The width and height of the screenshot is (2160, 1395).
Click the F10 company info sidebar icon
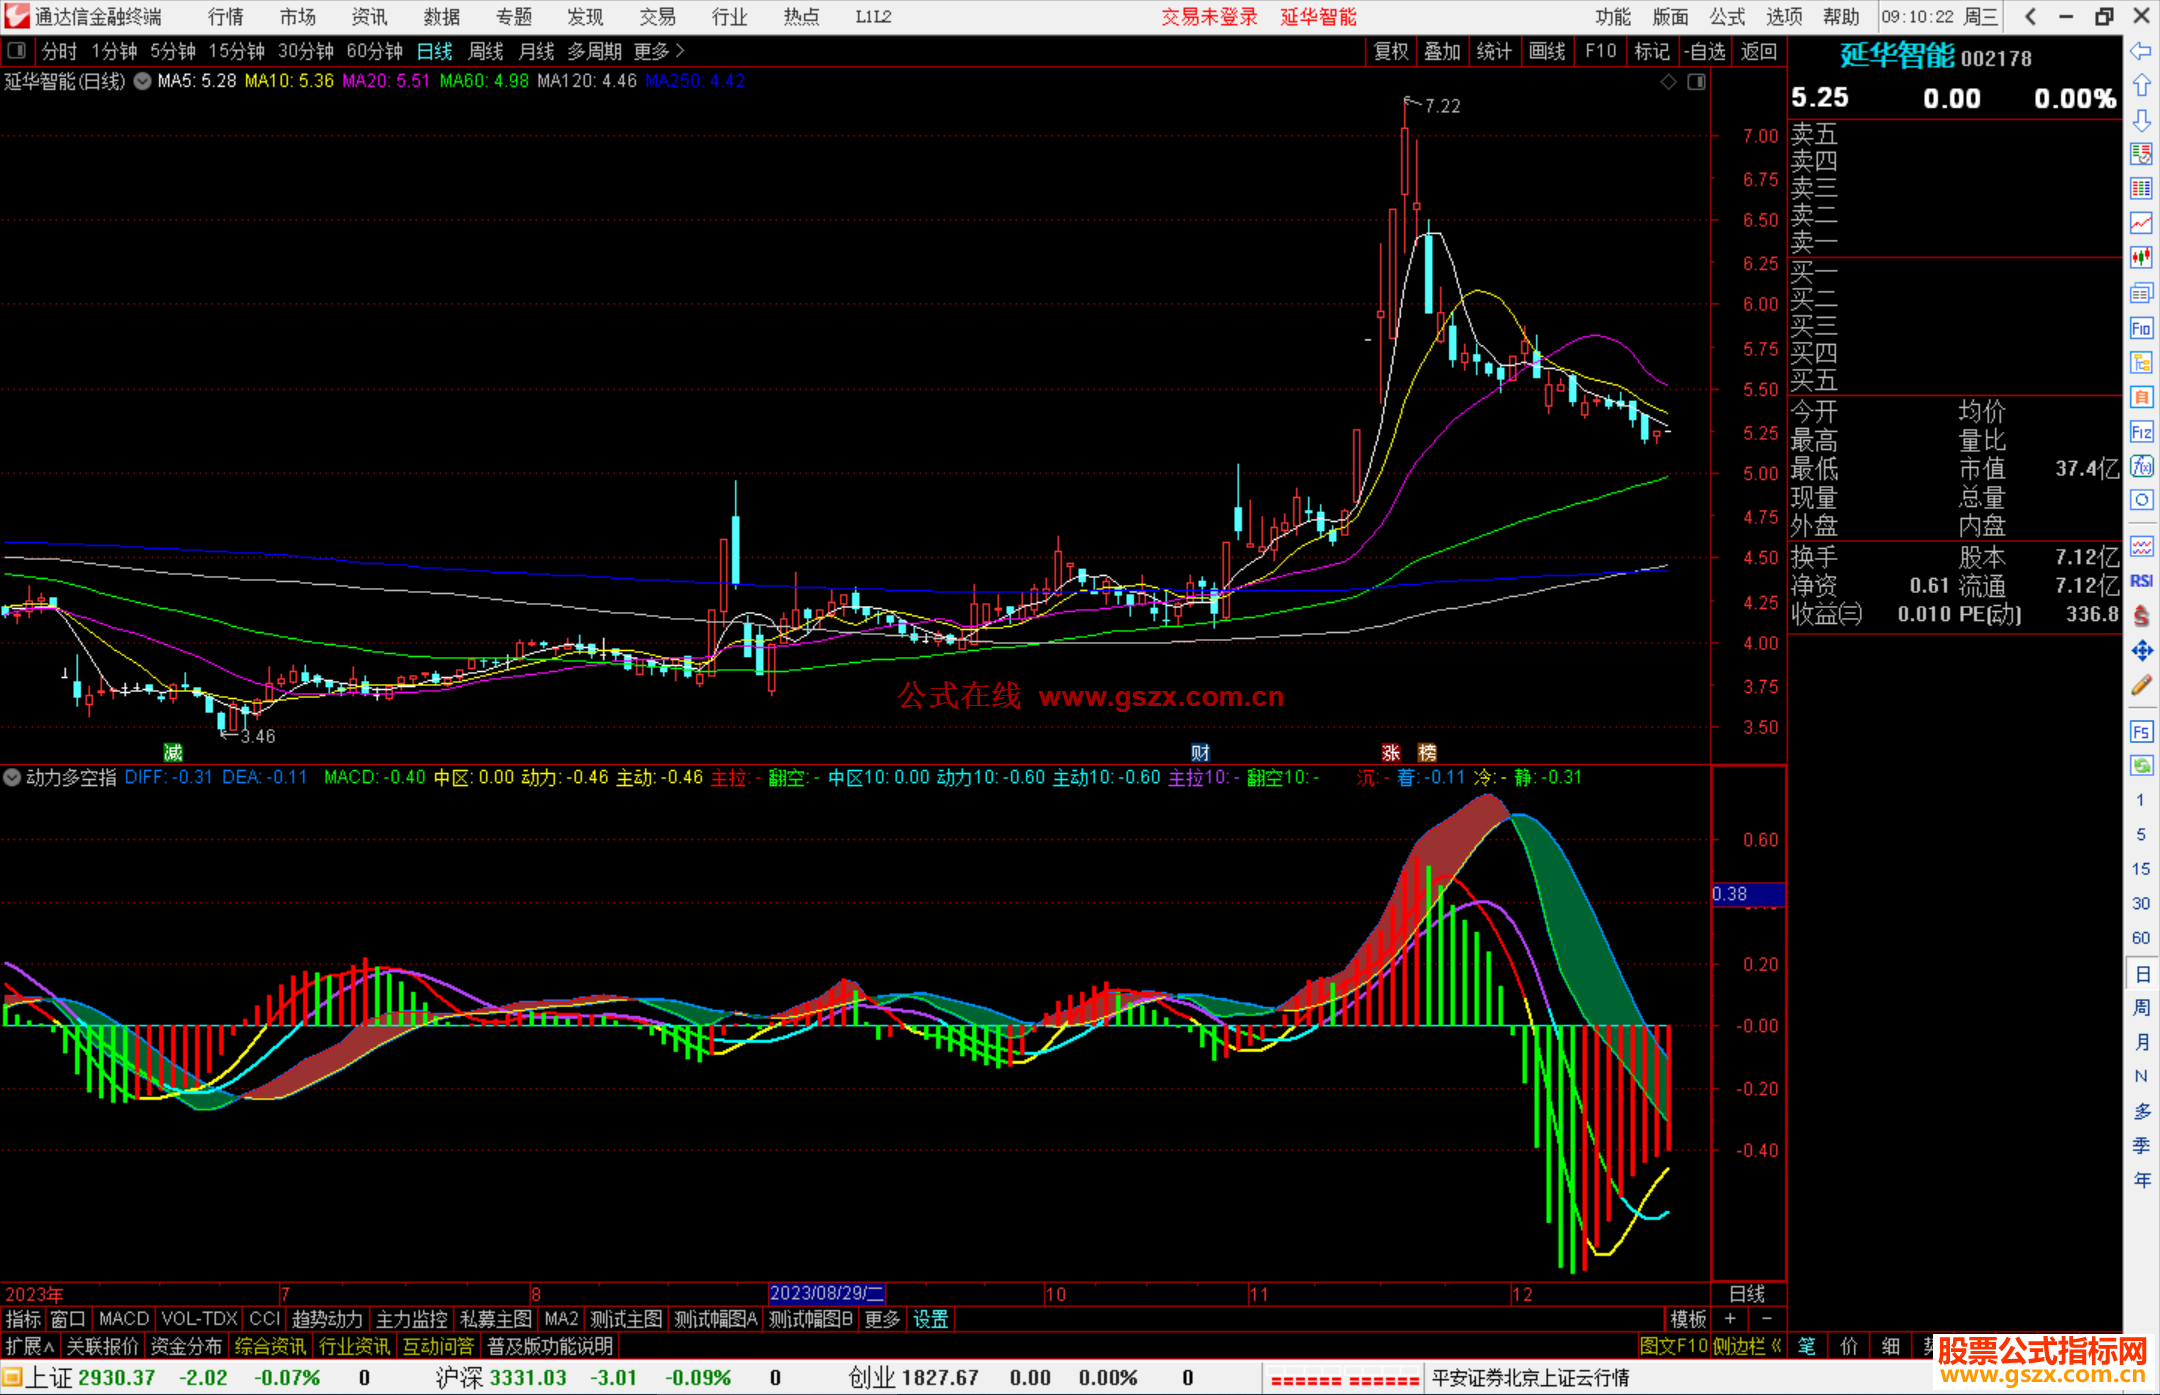pyautogui.click(x=2140, y=328)
